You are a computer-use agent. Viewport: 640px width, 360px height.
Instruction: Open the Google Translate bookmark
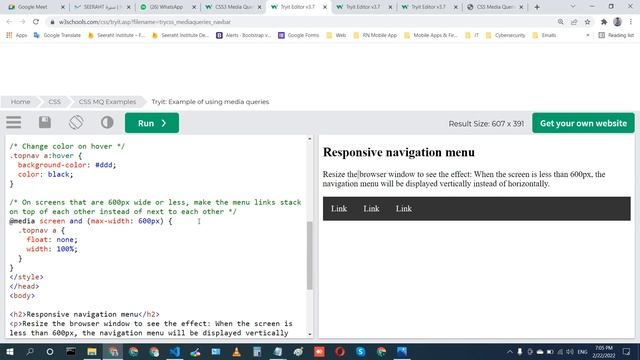57,36
